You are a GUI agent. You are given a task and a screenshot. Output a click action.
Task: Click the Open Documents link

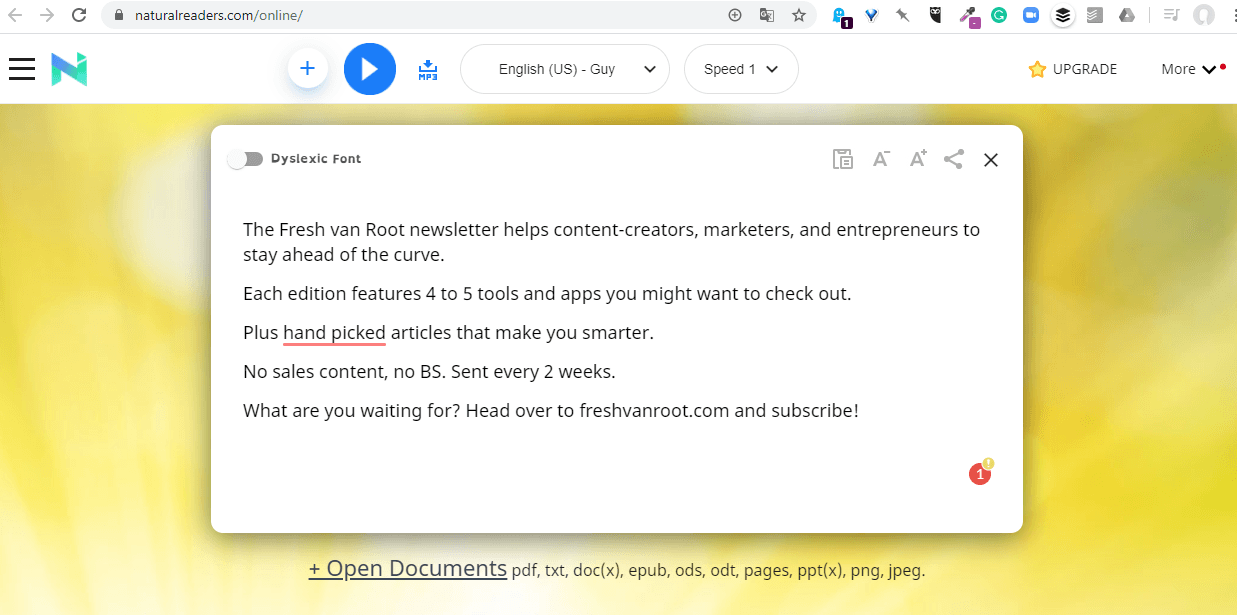[407, 569]
